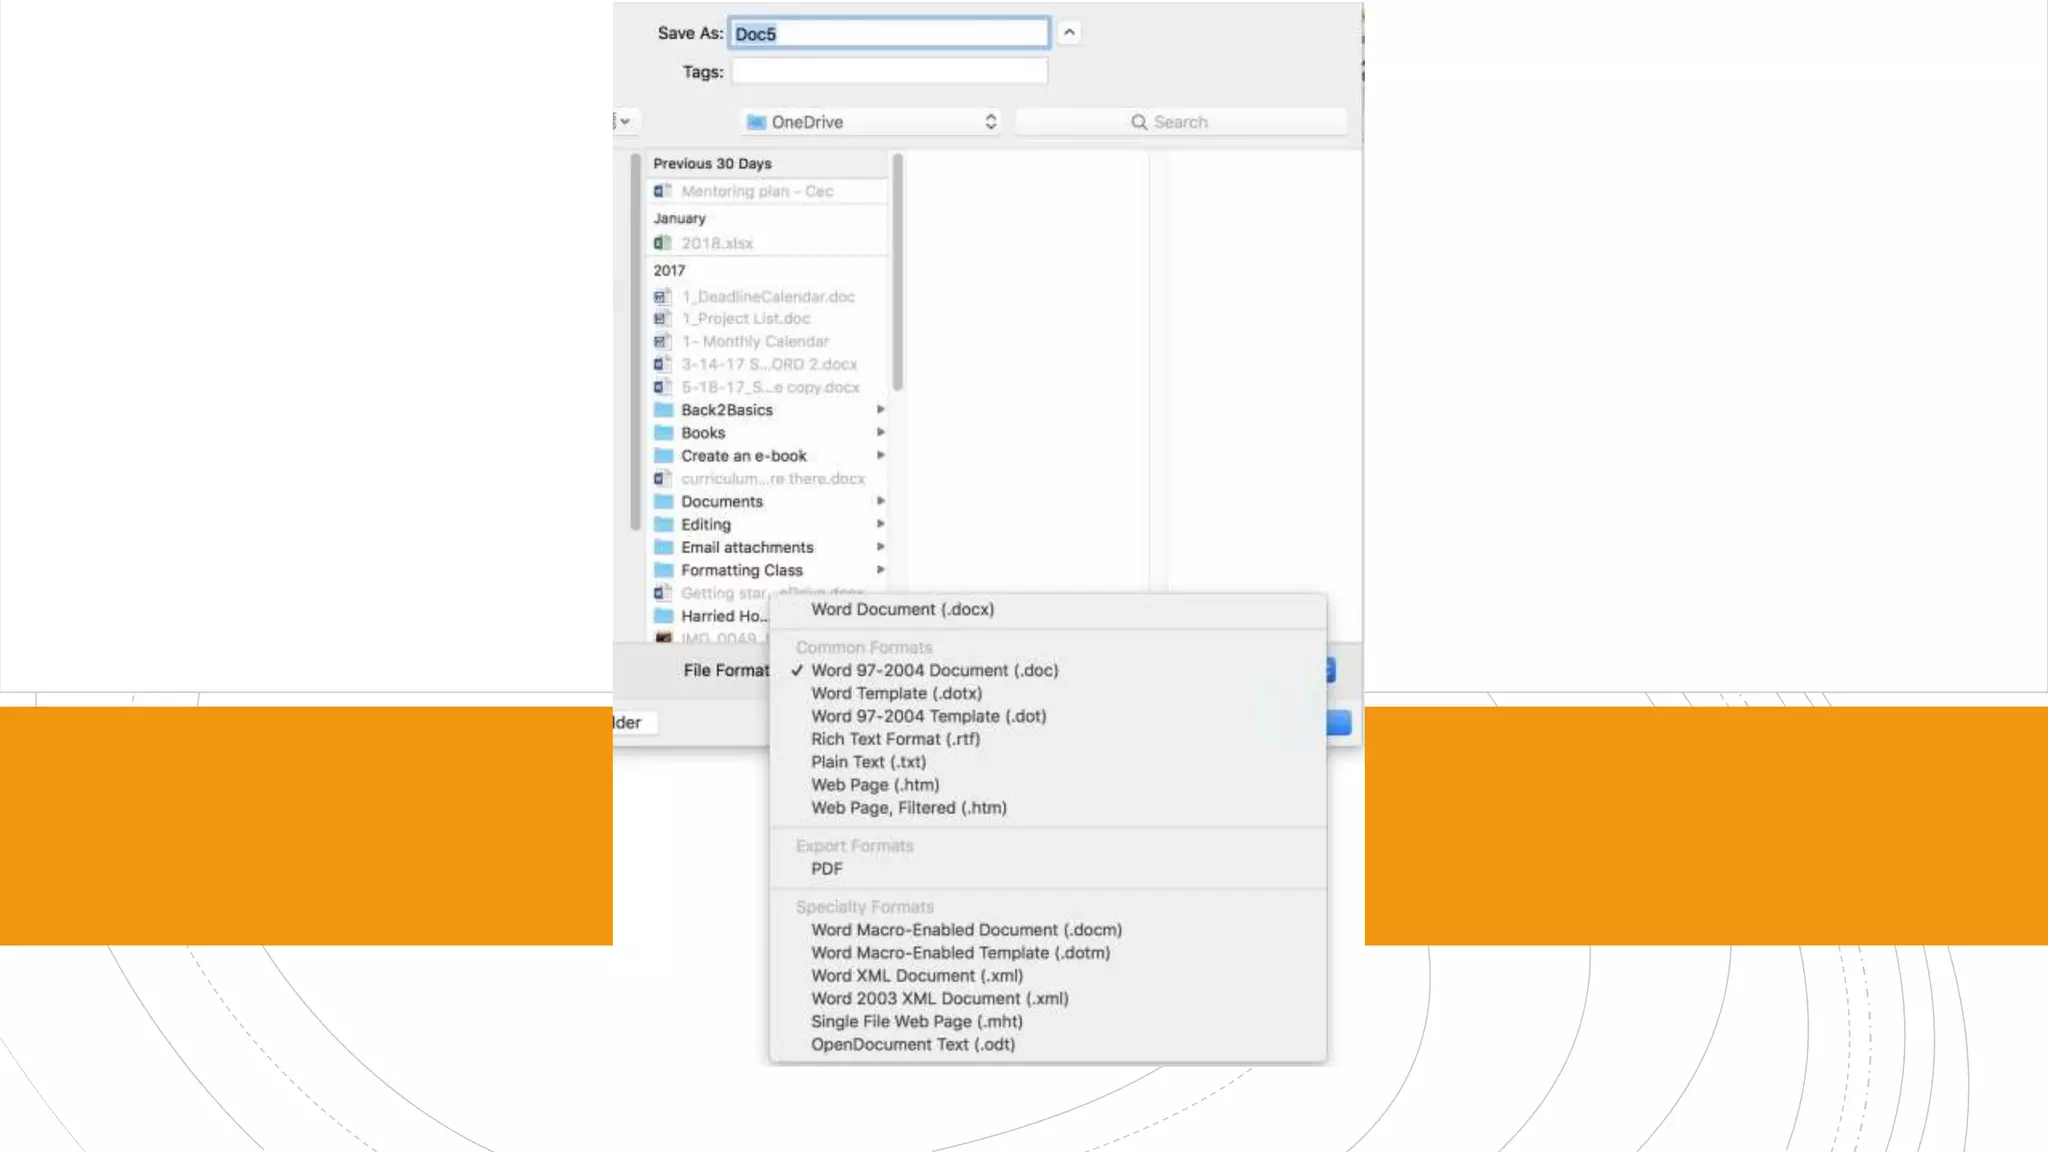
Task: Open the OneDrive location dropdown
Action: [872, 122]
